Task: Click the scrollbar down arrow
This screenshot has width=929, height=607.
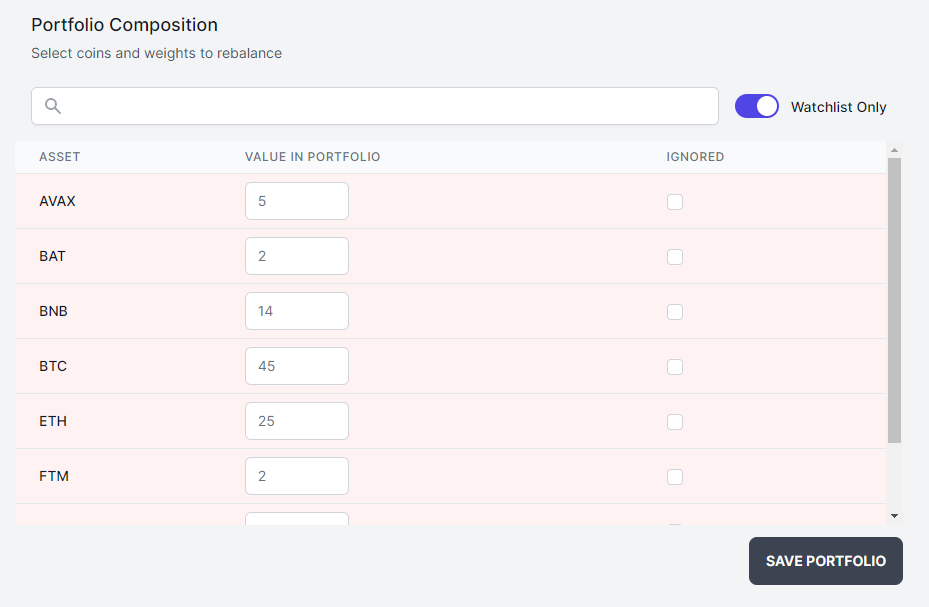Action: (894, 516)
